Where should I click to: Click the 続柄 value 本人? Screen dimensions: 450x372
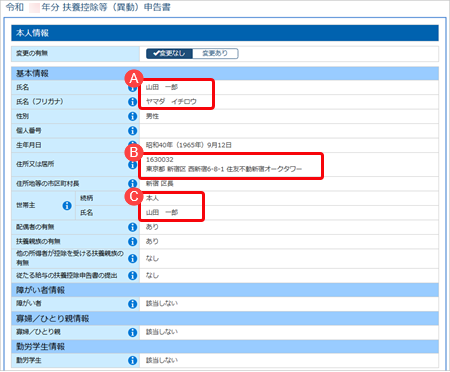[x=152, y=198]
